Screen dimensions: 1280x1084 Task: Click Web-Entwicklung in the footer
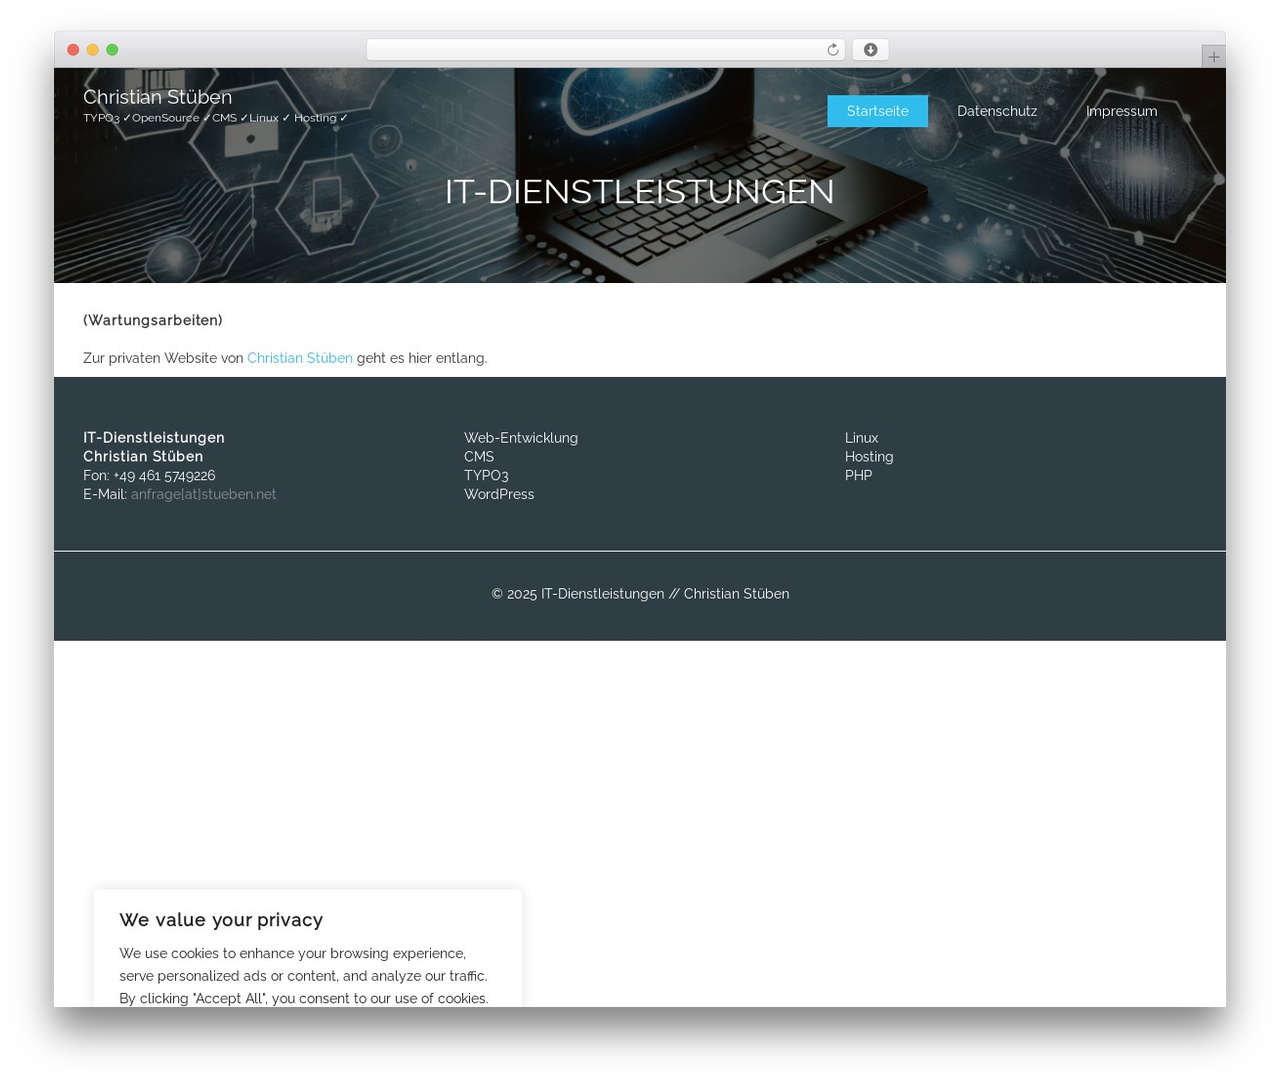(x=521, y=438)
